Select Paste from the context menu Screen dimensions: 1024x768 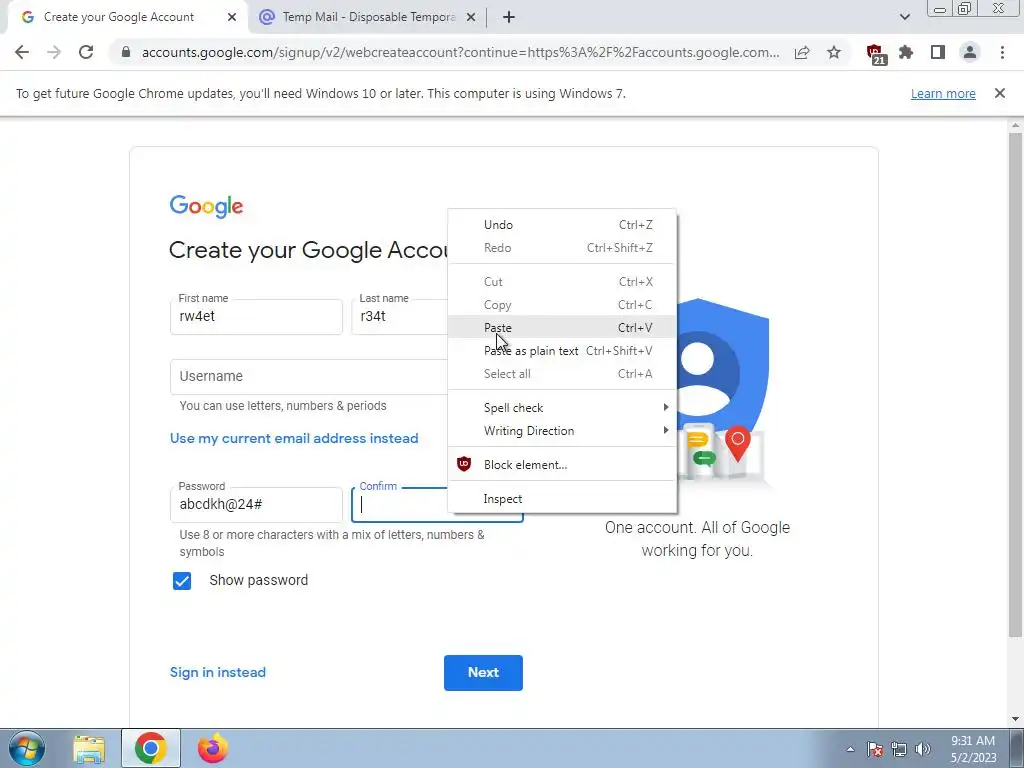562,328
